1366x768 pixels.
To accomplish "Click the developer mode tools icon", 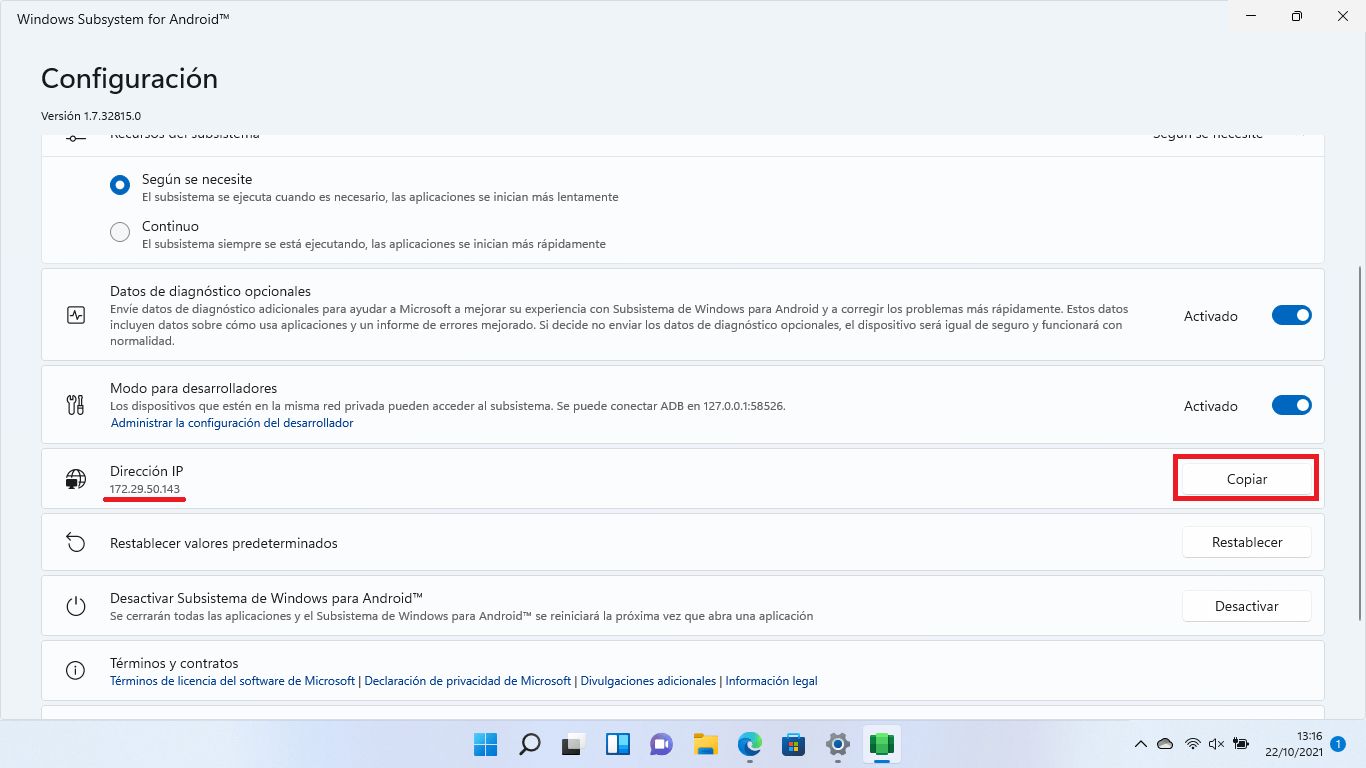I will (x=76, y=405).
